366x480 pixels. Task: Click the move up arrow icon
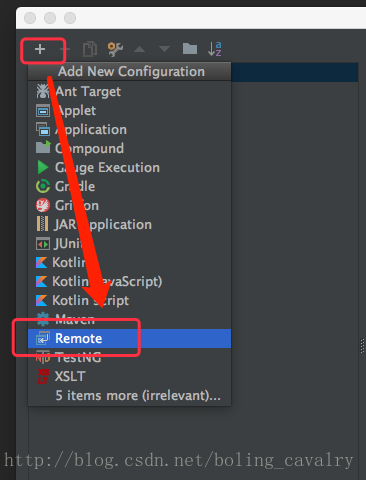[x=139, y=49]
